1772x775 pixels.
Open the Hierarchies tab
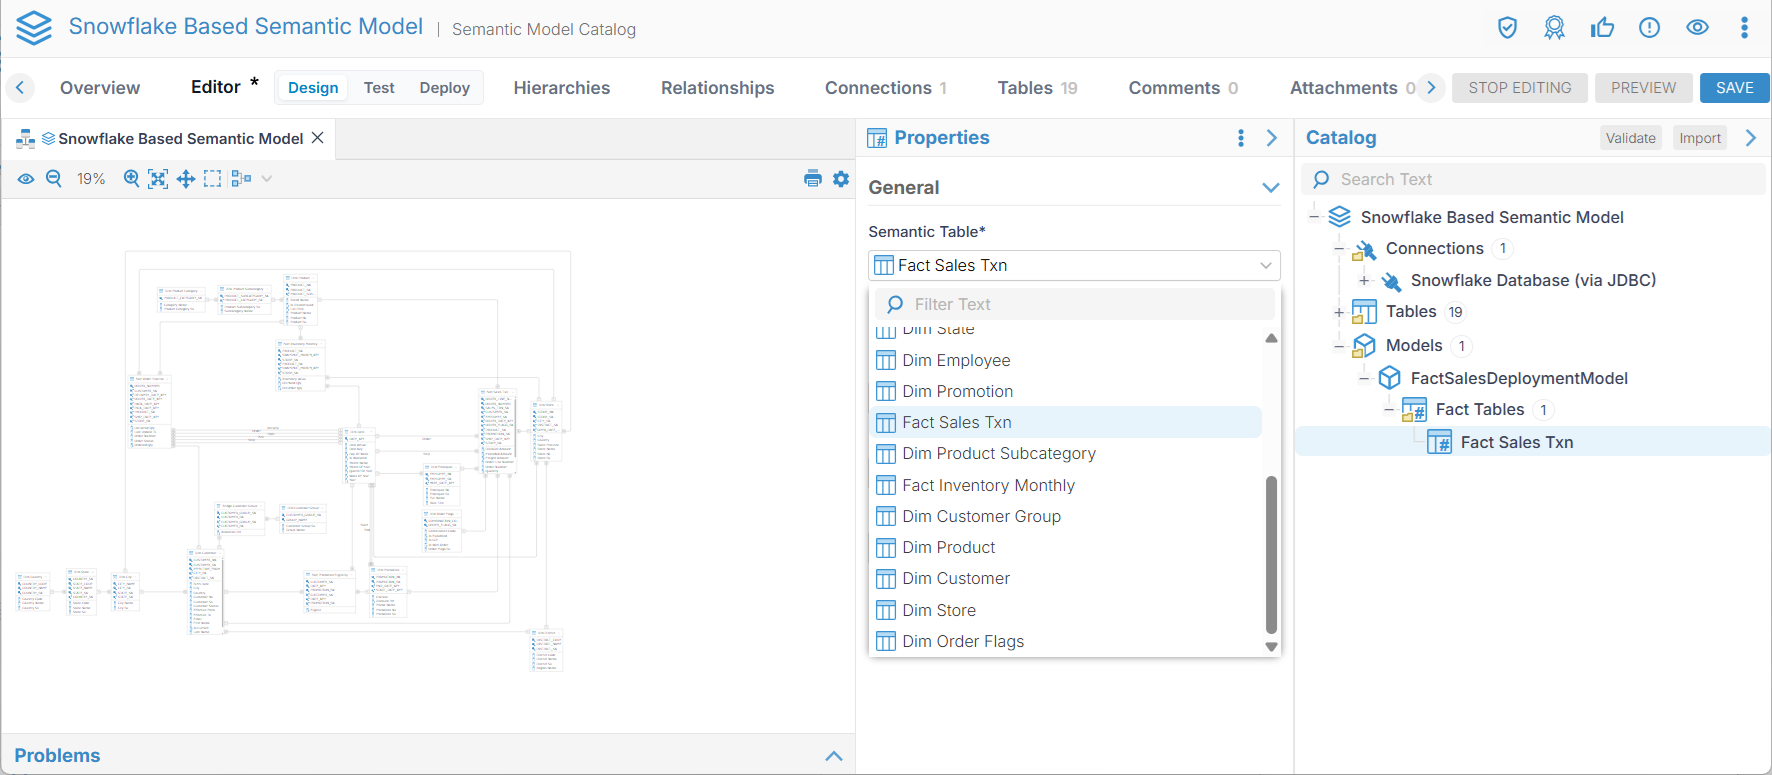561,88
